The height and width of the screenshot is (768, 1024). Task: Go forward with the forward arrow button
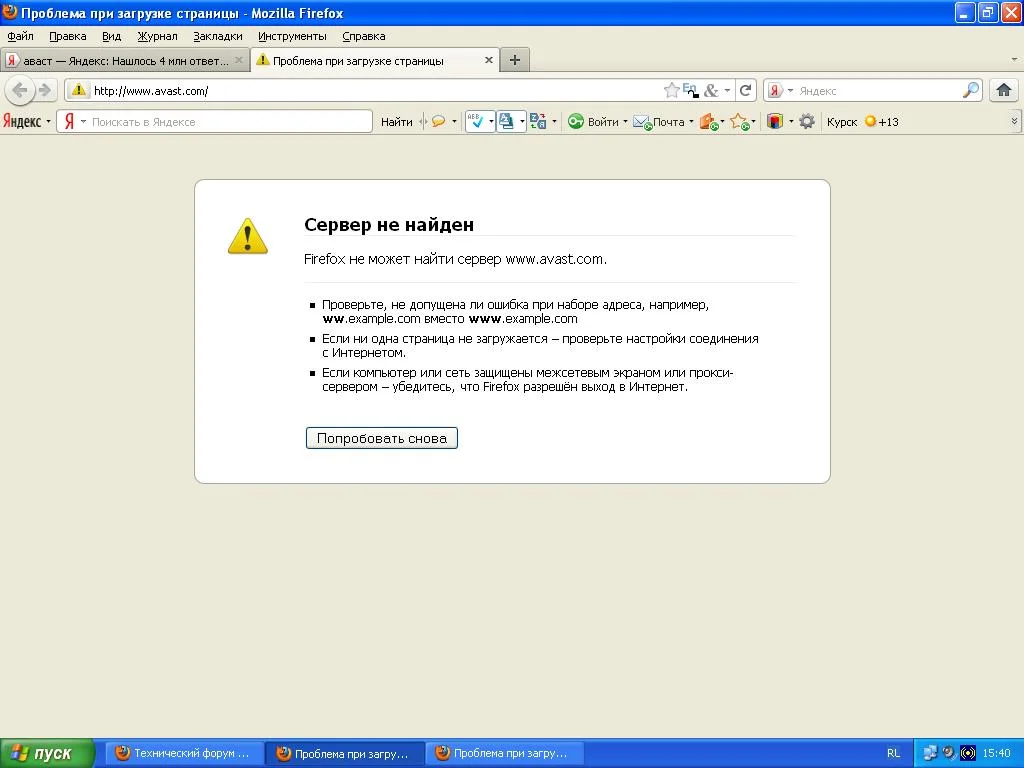(x=44, y=90)
